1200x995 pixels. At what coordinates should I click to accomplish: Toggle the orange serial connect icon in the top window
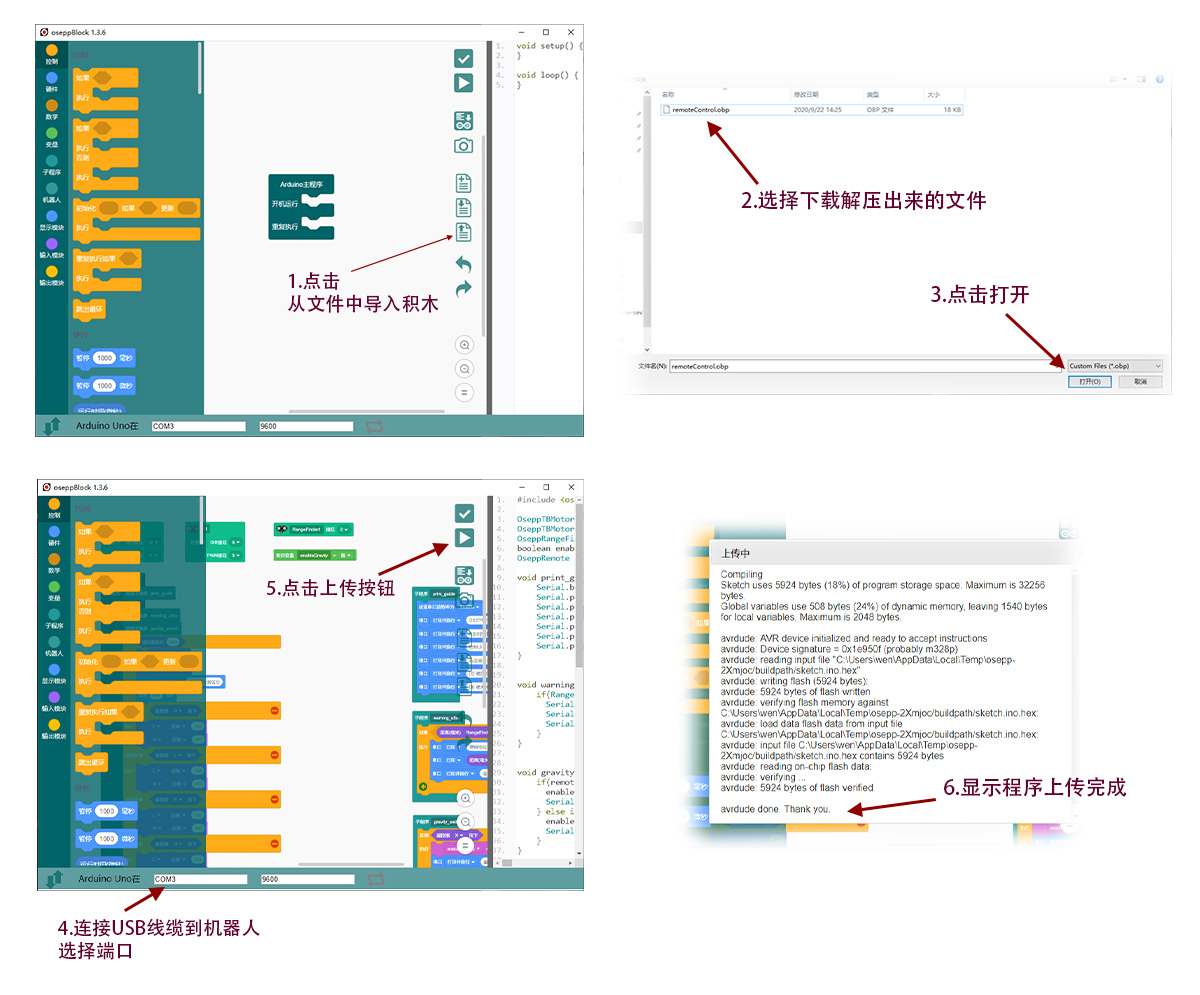click(x=374, y=426)
